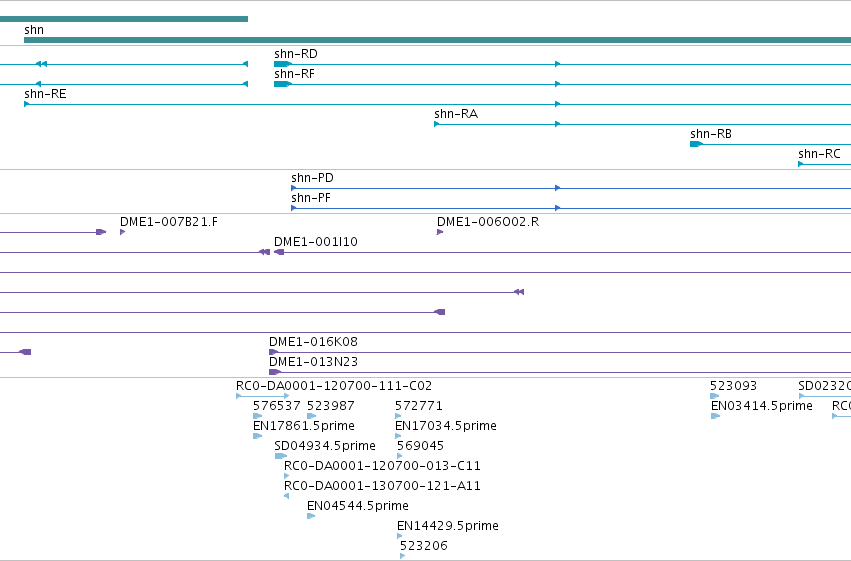The width and height of the screenshot is (851, 561).
Task: Click the EN17034.5prime marker
Action: (x=398, y=436)
